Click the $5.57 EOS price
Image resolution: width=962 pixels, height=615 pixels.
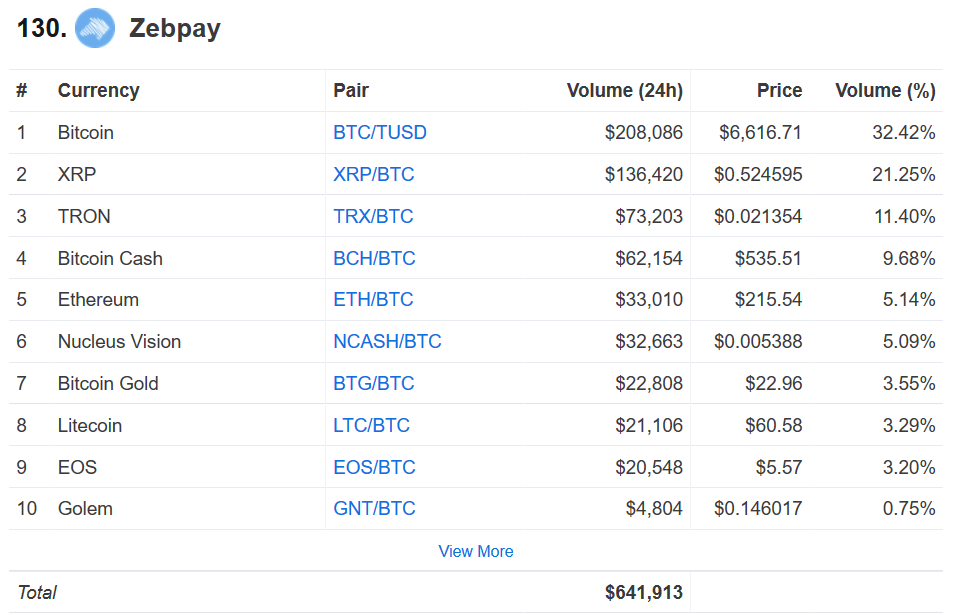click(x=779, y=467)
